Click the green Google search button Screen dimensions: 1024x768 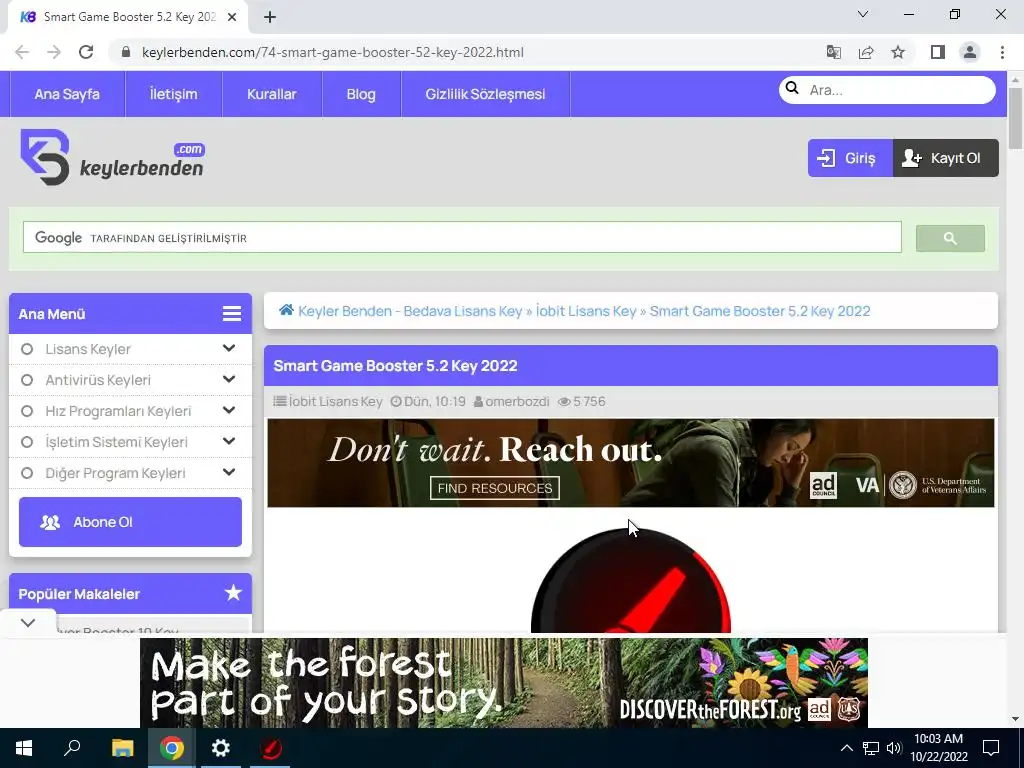[x=950, y=238]
